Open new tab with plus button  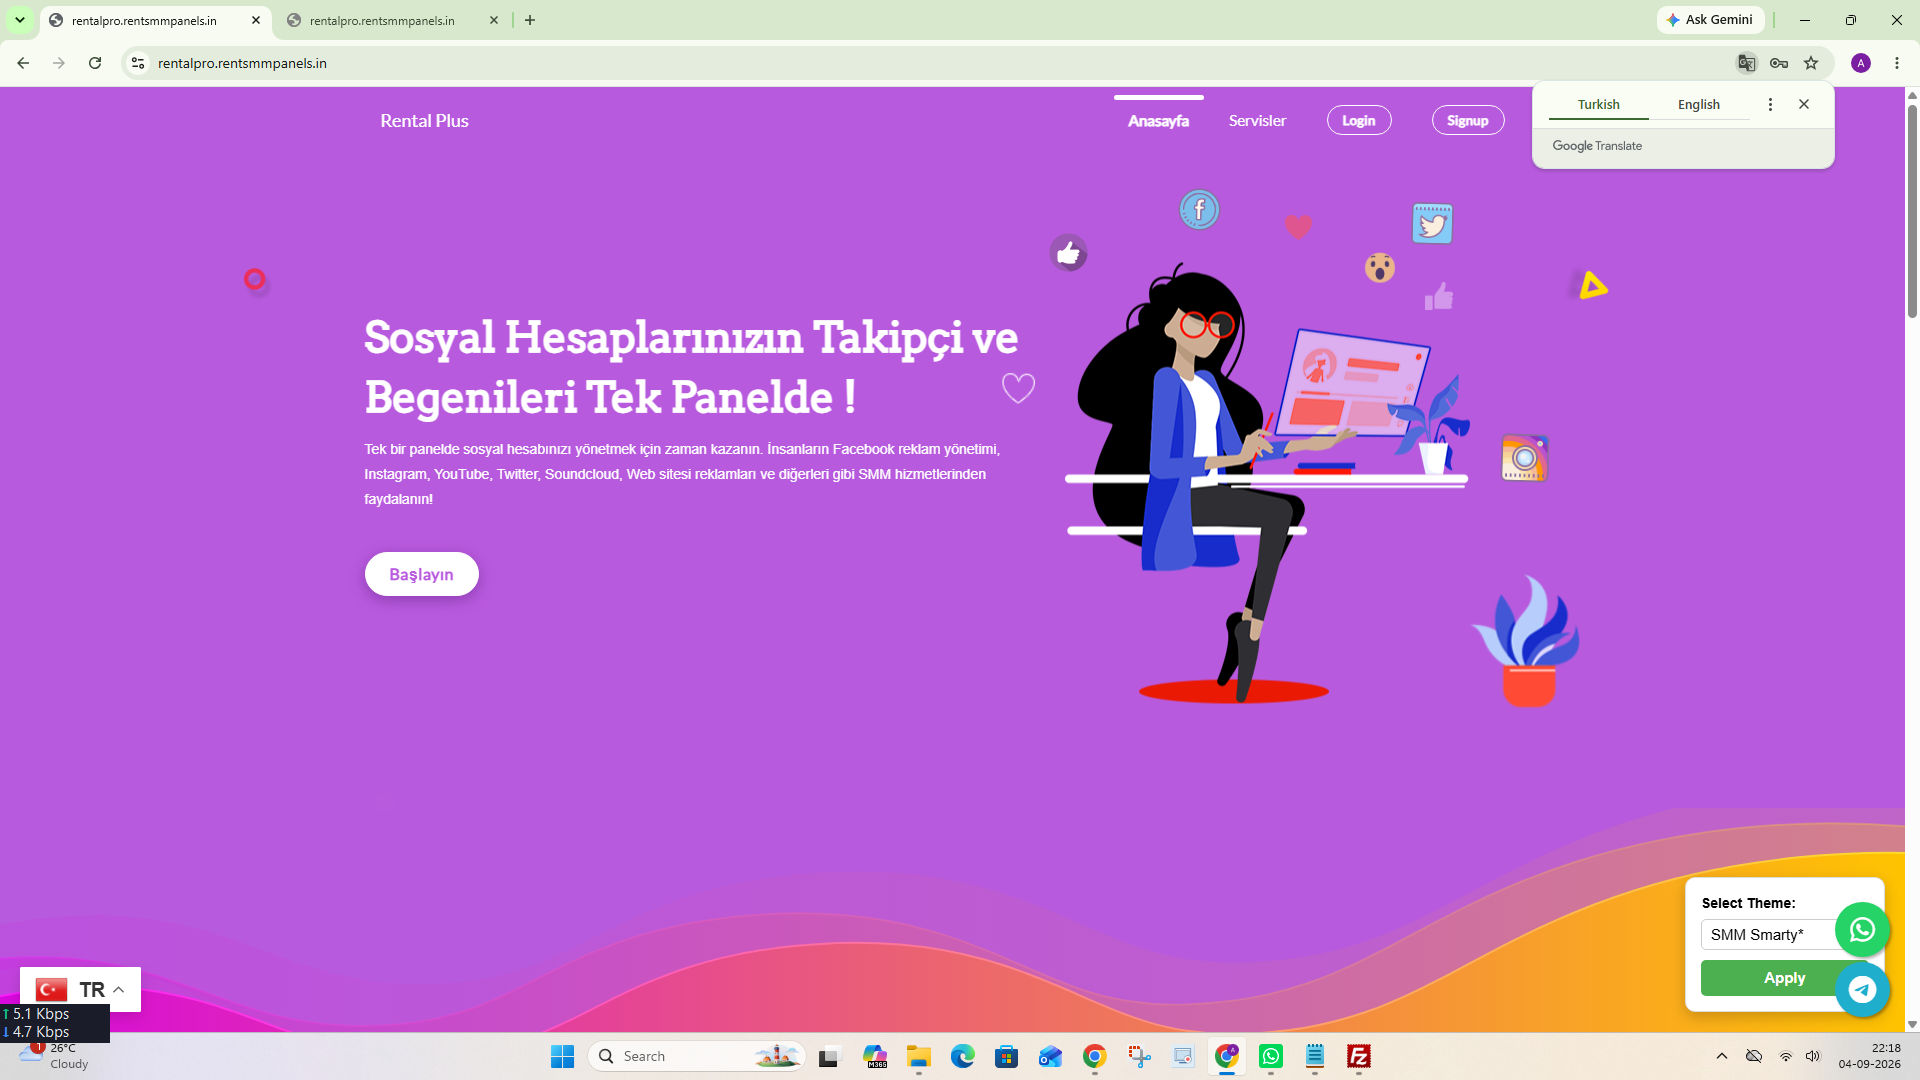coord(530,20)
